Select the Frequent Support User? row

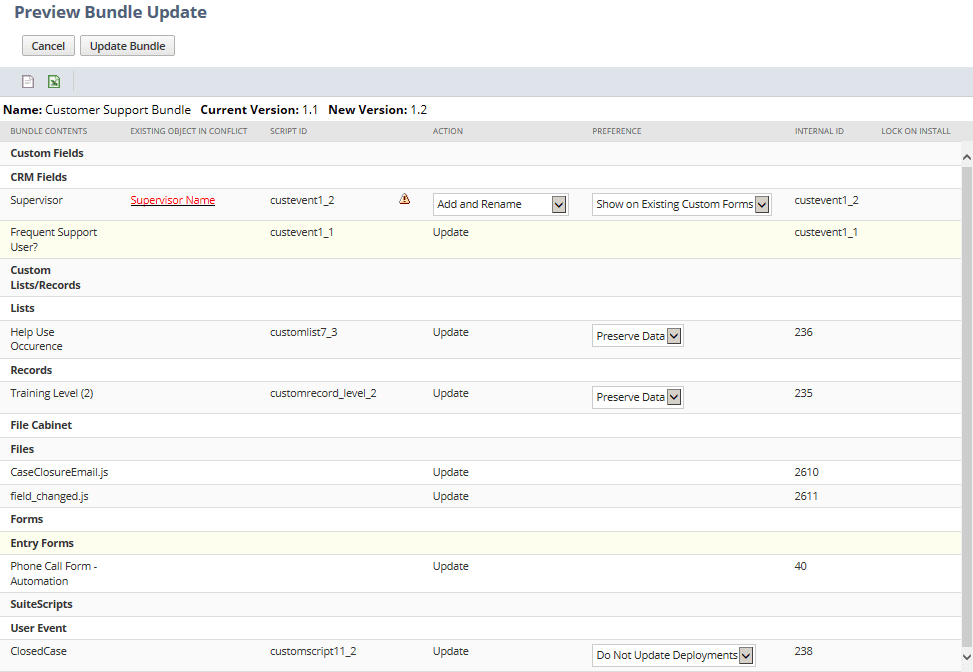[480, 240]
